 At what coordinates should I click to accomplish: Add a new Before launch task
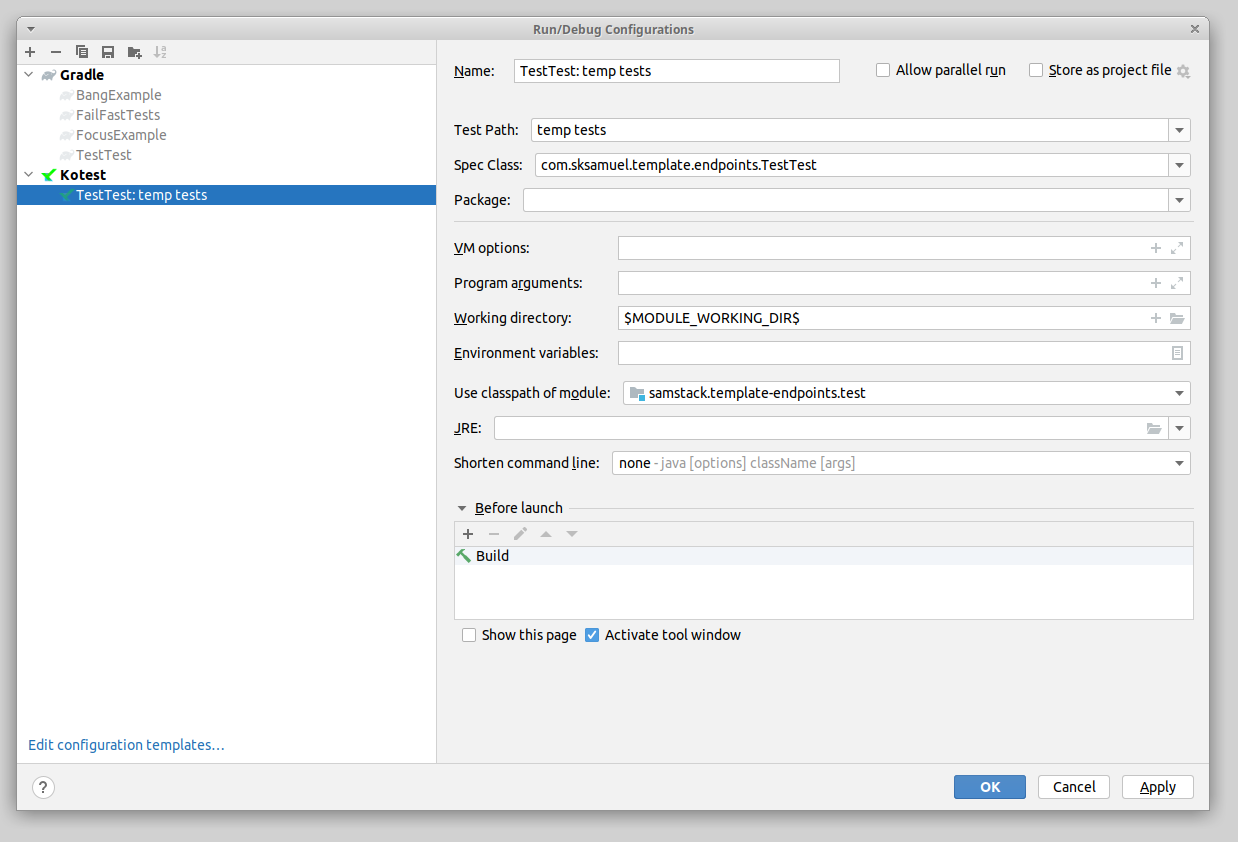468,533
